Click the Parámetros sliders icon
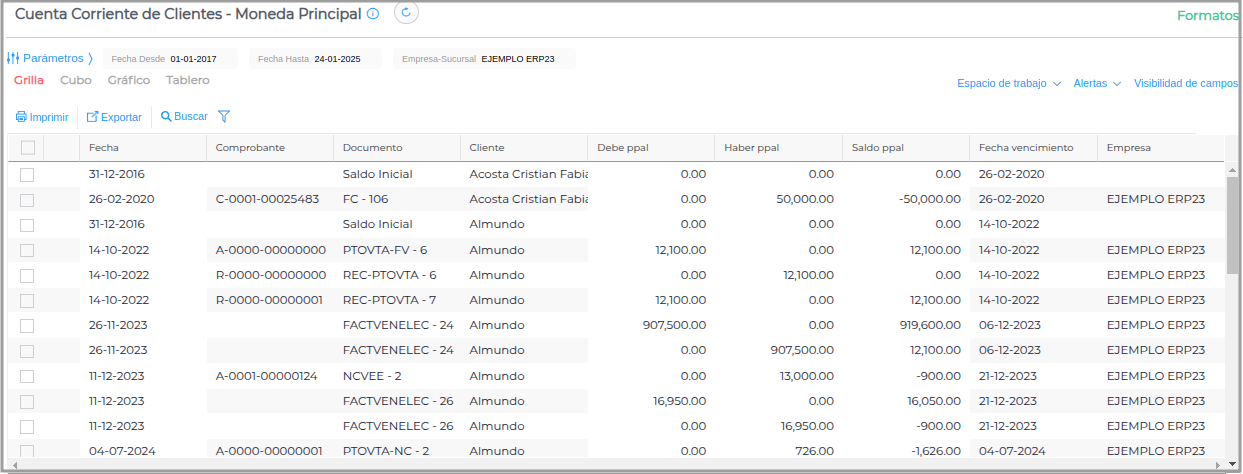This screenshot has width=1243, height=474. point(13,58)
